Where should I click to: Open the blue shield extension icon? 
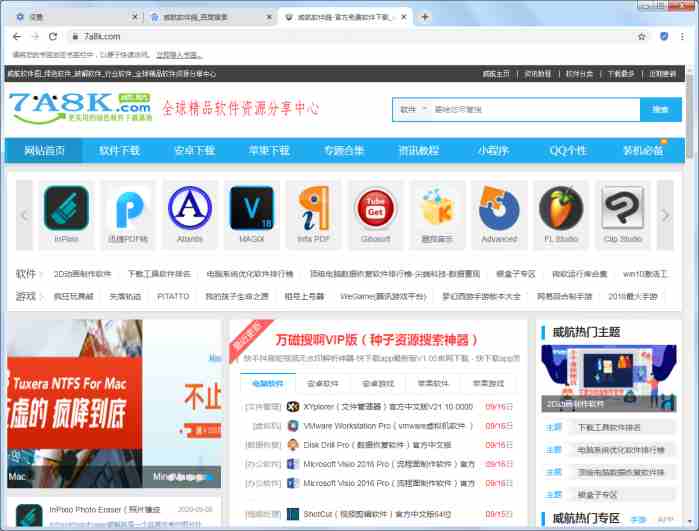(664, 37)
